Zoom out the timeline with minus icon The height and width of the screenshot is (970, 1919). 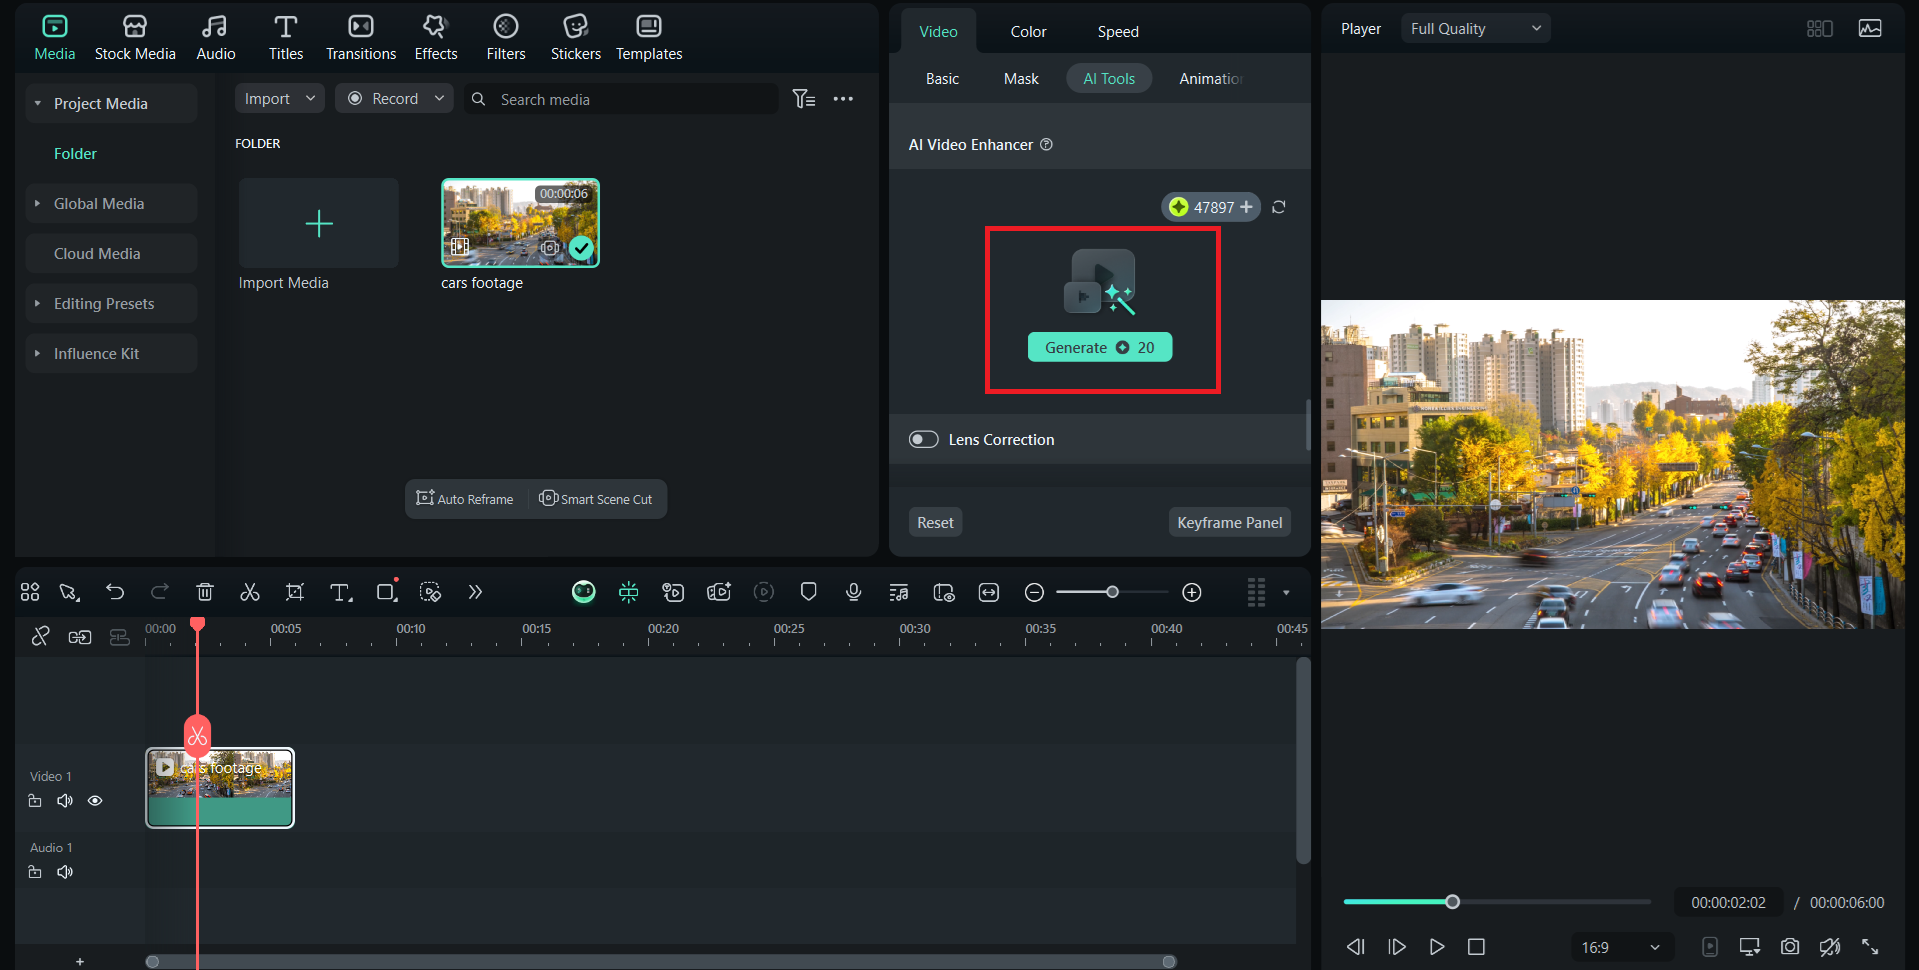1035,593
